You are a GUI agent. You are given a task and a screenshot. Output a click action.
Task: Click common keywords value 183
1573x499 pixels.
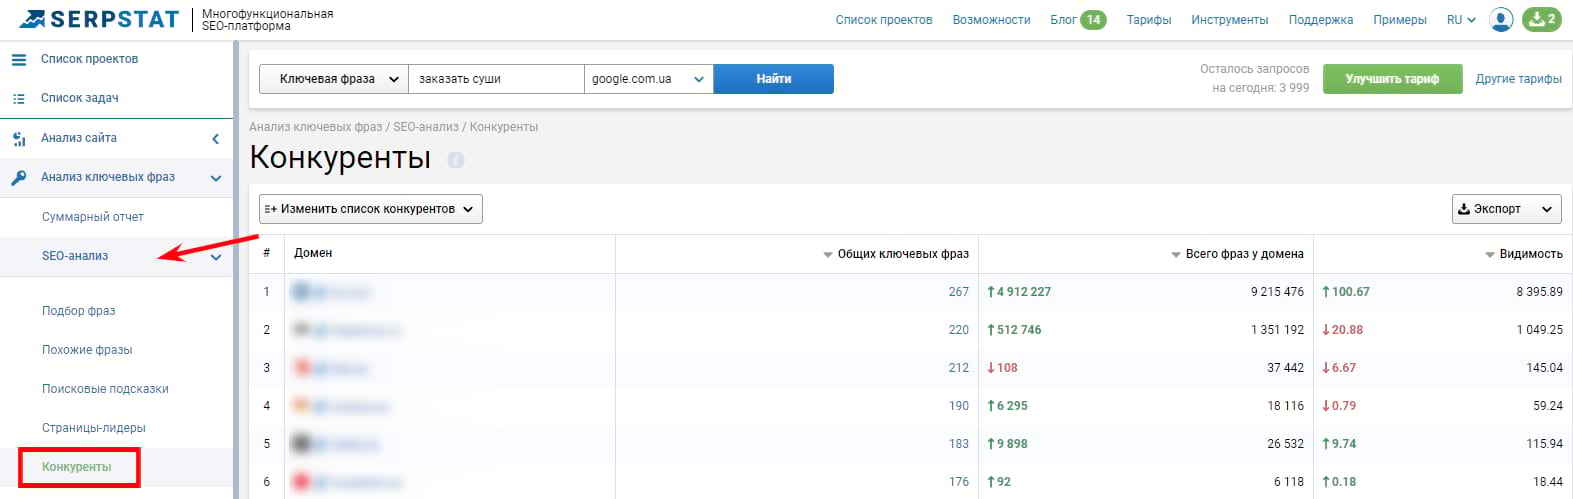point(959,444)
